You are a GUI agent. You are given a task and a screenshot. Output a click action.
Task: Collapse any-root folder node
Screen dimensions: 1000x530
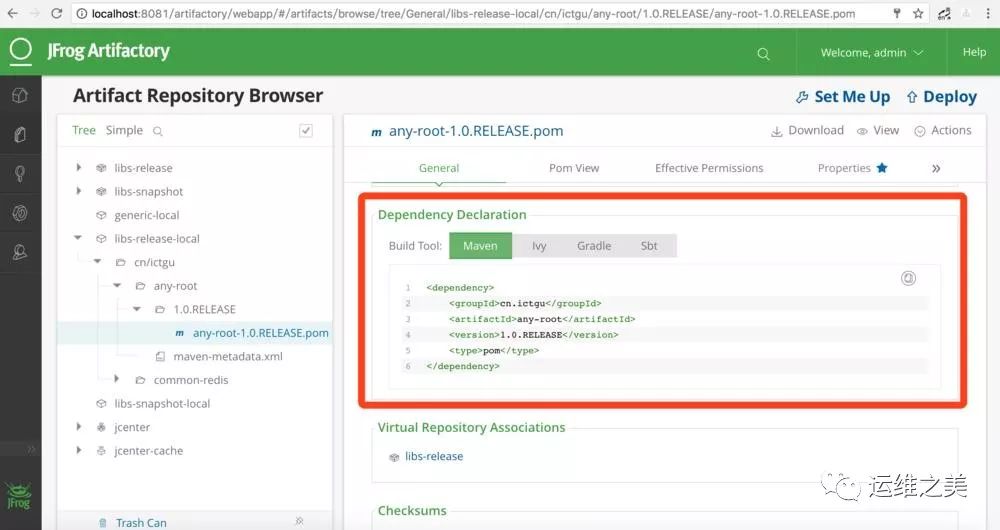pyautogui.click(x=117, y=285)
